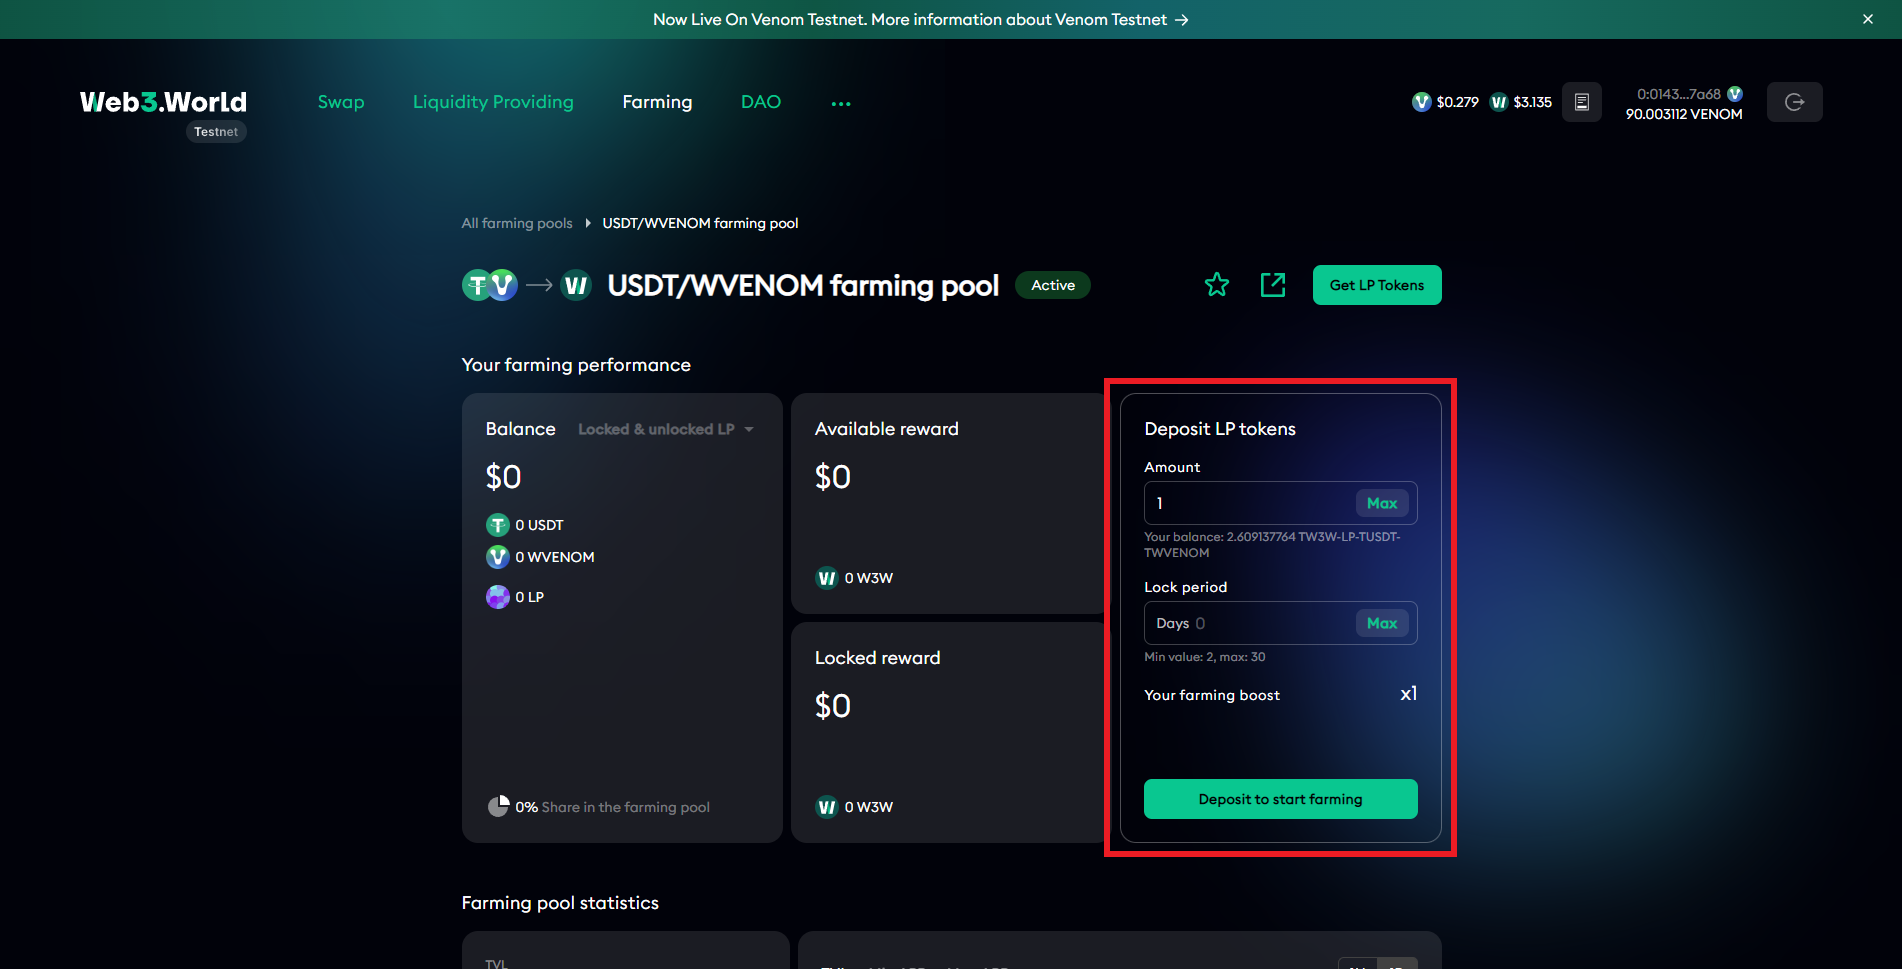The image size is (1902, 969).
Task: Click Deposit to start farming
Action: coord(1280,799)
